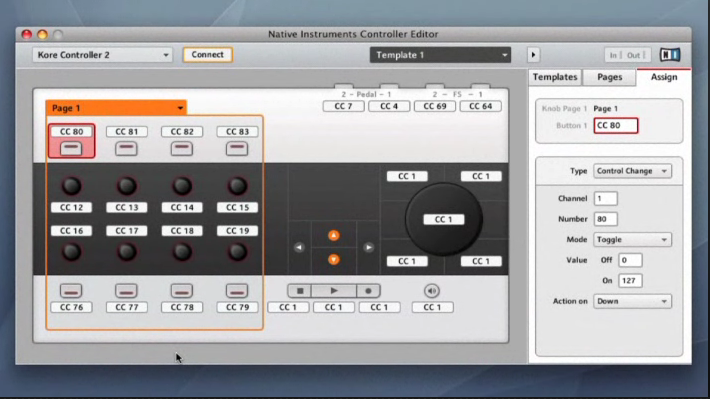Select the knob labeled CC 14
710x399 pixels.
pos(182,186)
